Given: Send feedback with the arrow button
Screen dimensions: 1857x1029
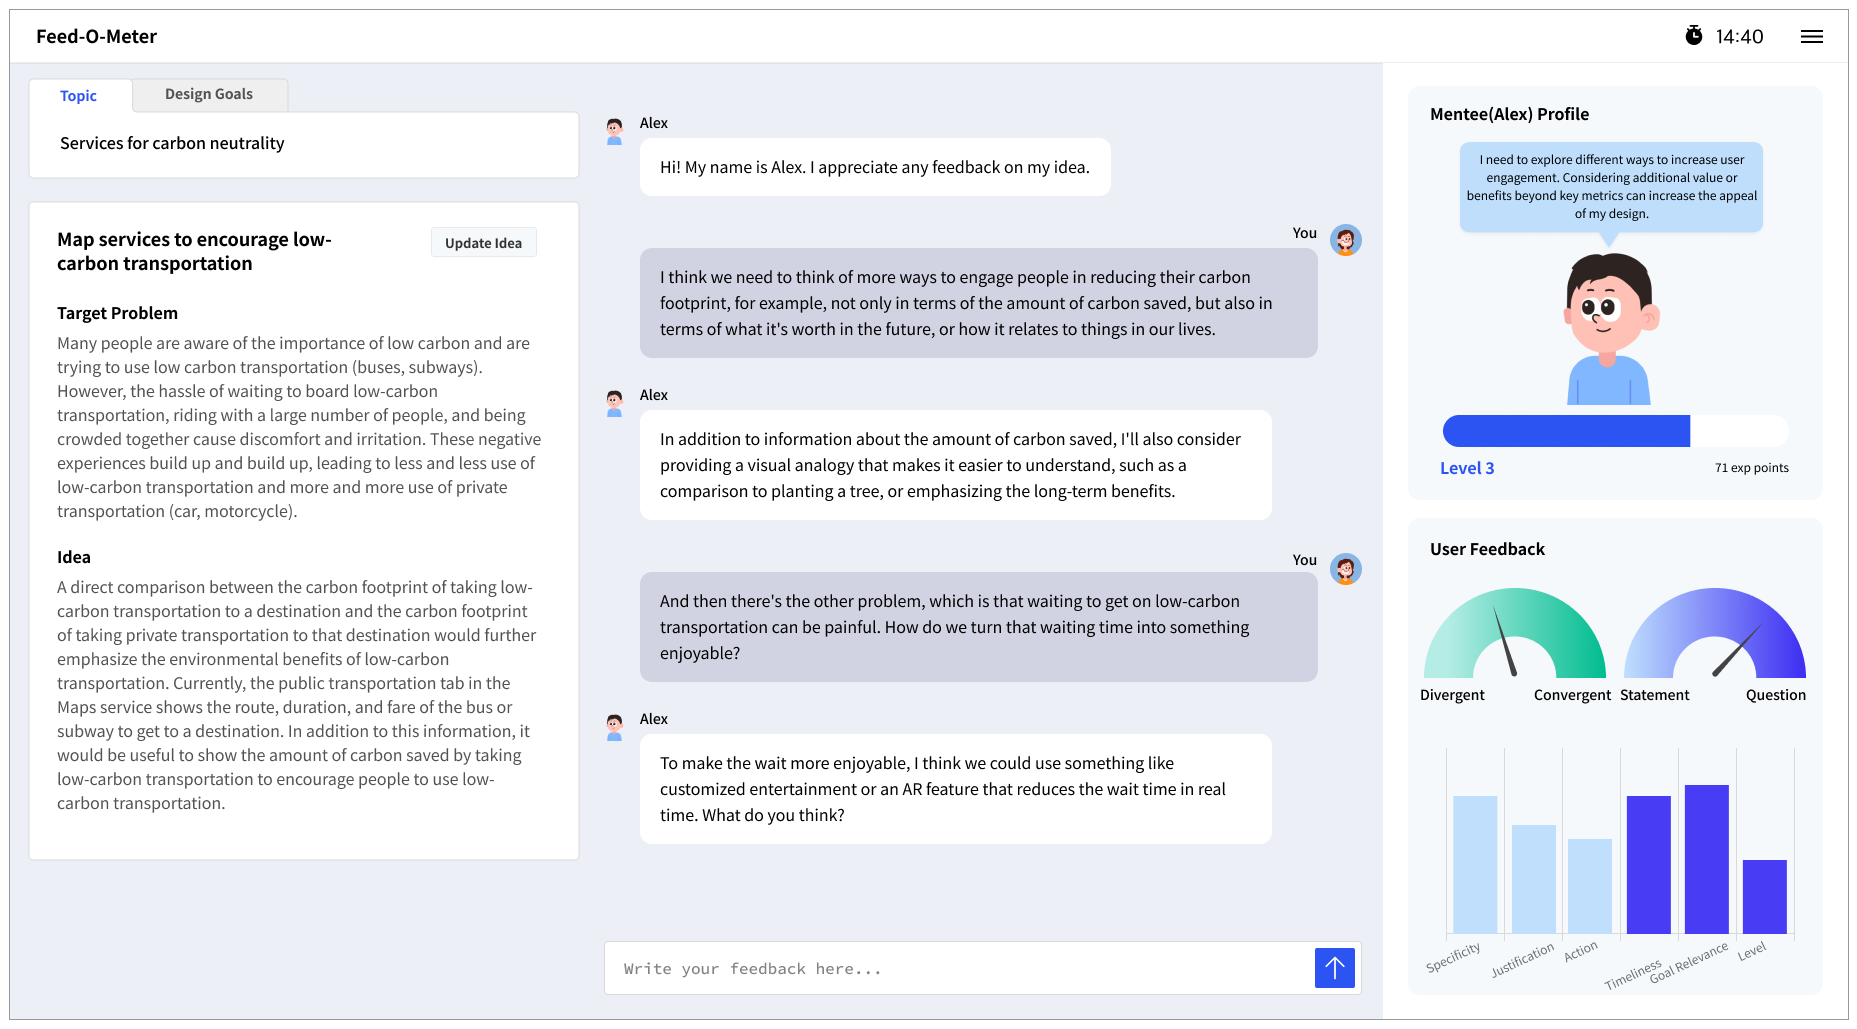Looking at the screenshot, I should [x=1334, y=968].
